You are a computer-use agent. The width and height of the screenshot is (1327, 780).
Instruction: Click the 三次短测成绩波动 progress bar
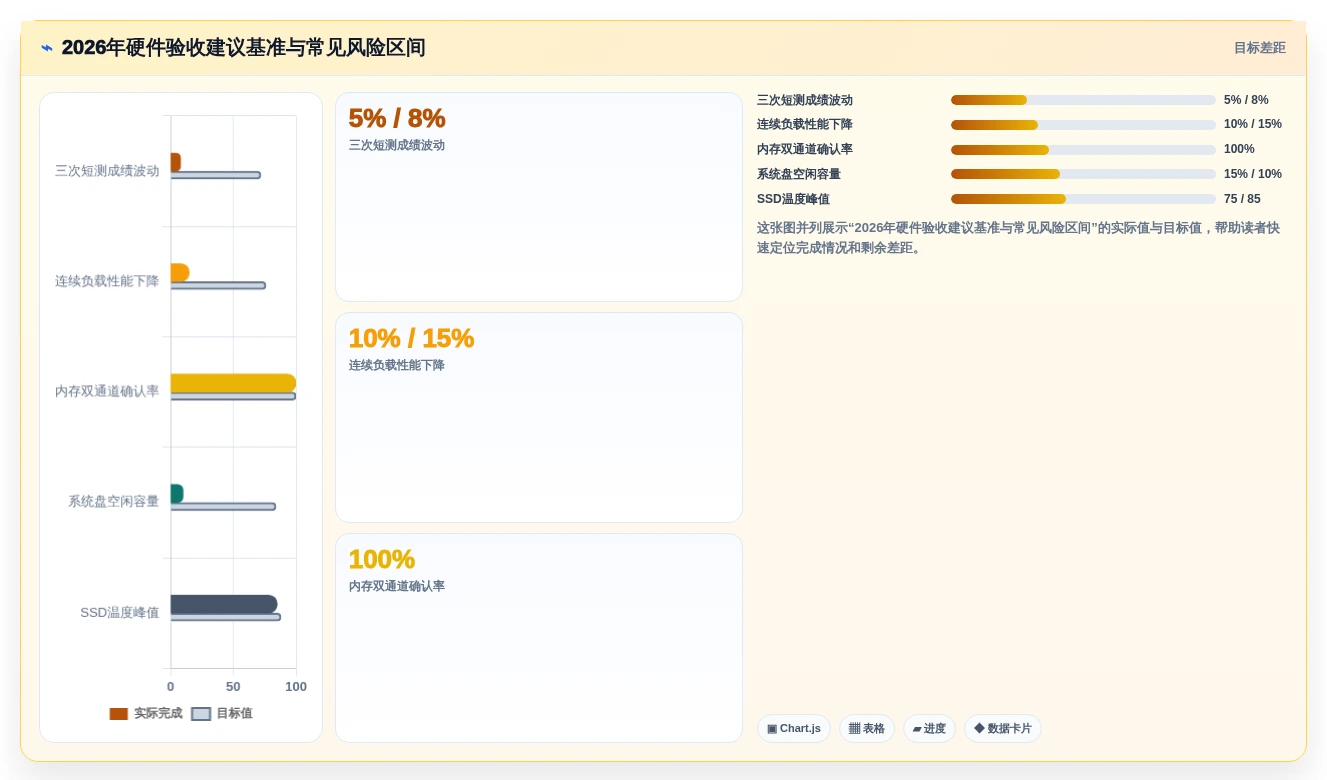1083,100
